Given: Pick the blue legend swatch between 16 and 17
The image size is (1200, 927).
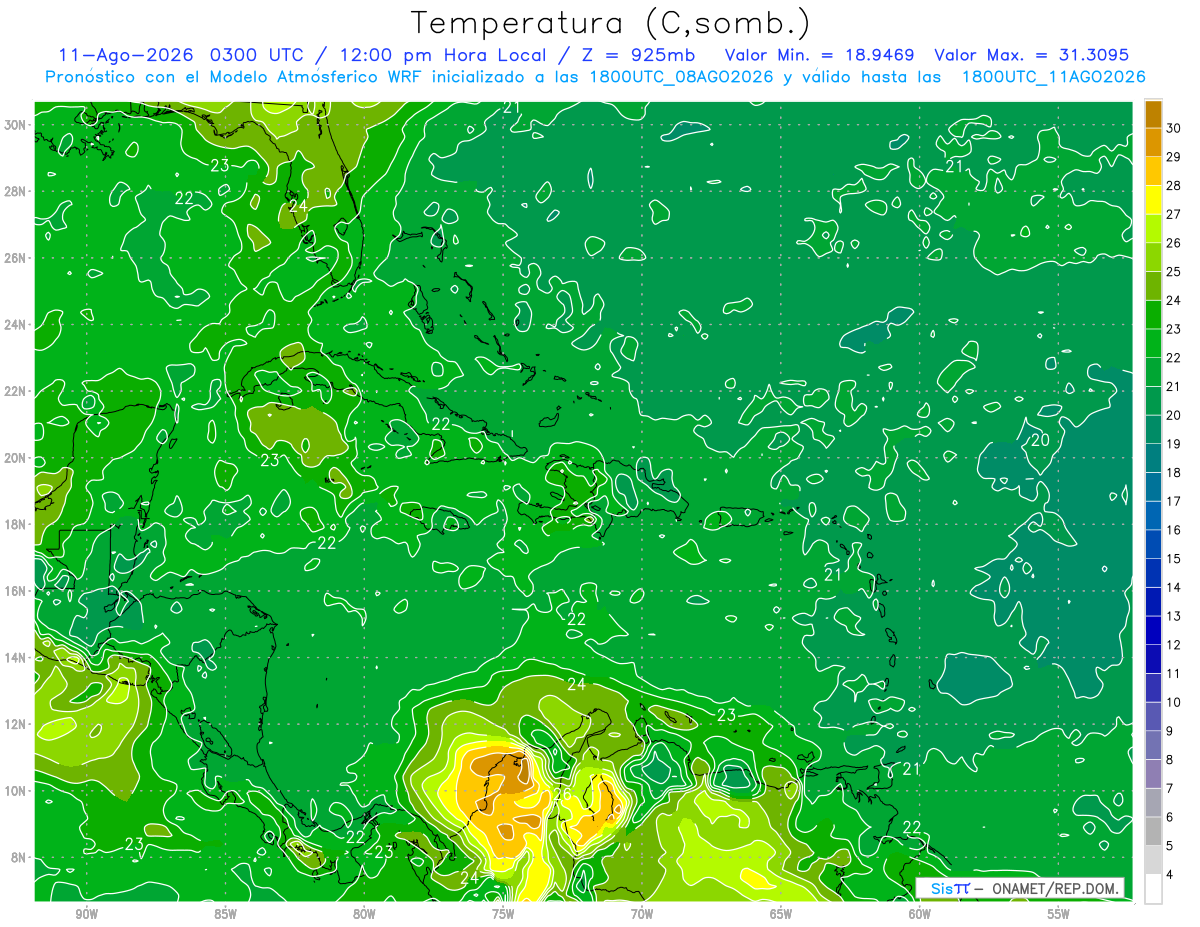Looking at the screenshot, I should (x=1153, y=516).
